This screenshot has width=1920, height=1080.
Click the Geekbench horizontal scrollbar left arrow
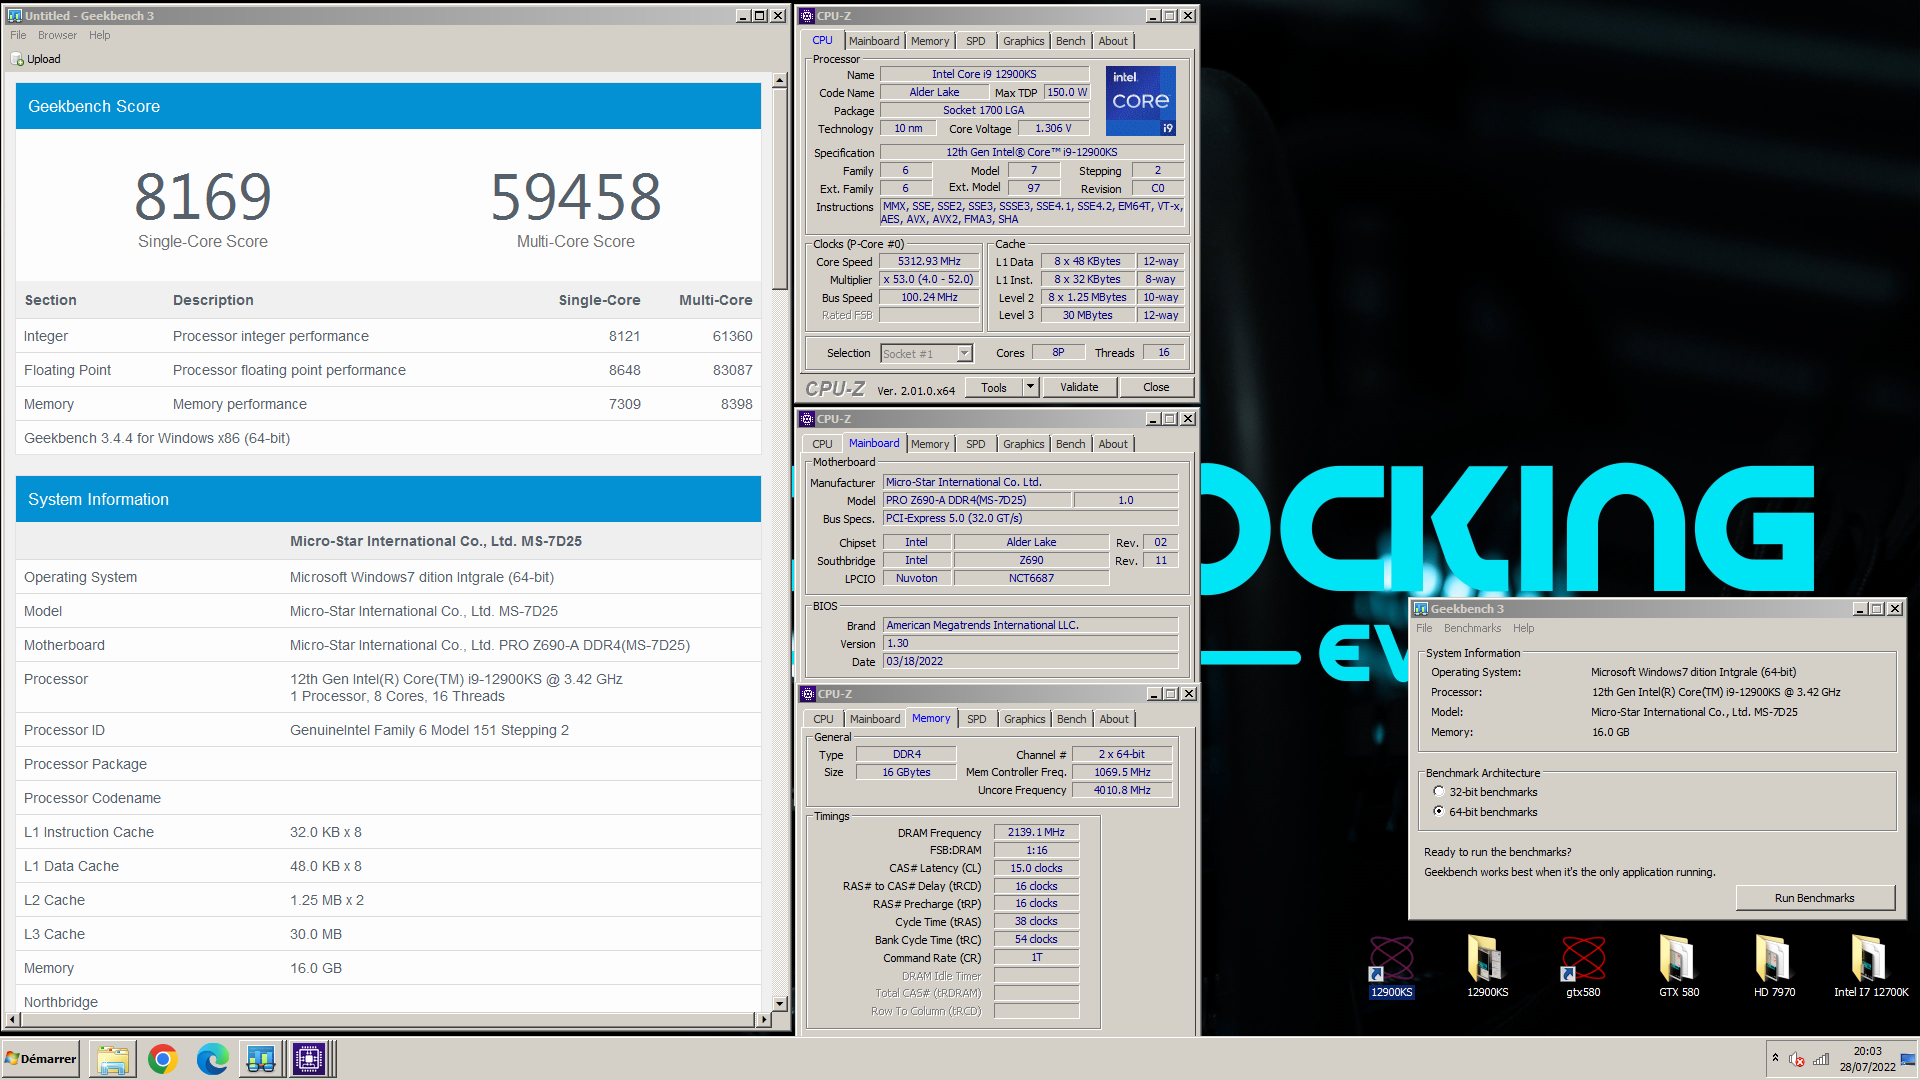click(12, 1019)
